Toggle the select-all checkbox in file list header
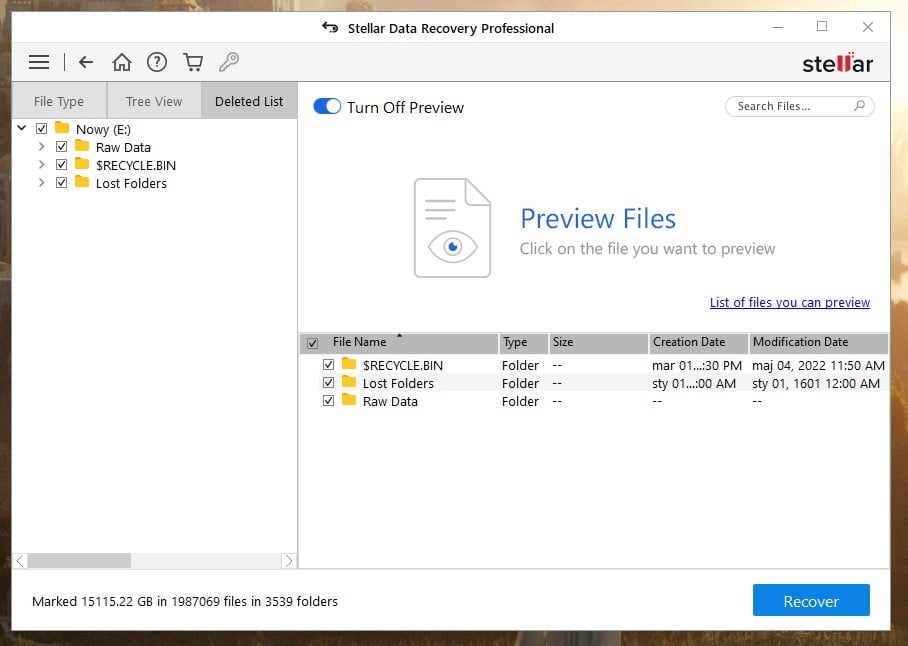 click(312, 343)
